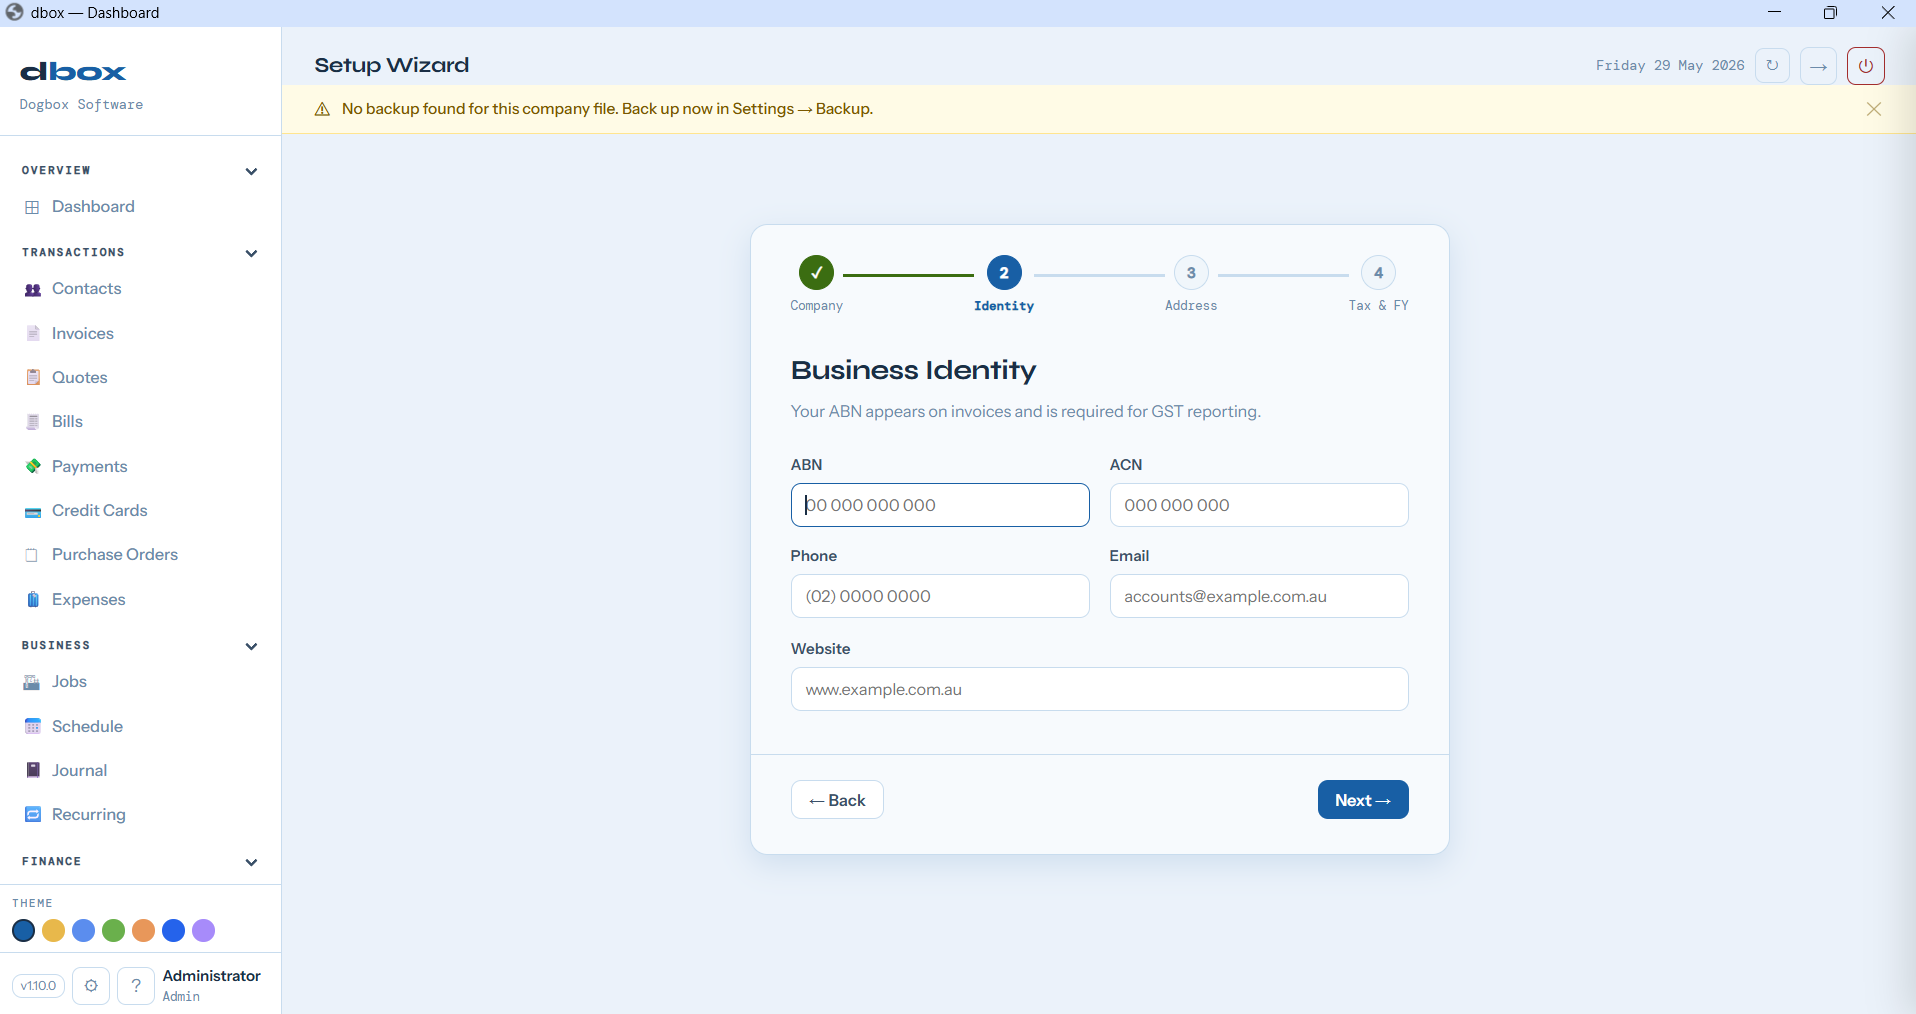Open Schedule in the sidebar

click(88, 727)
